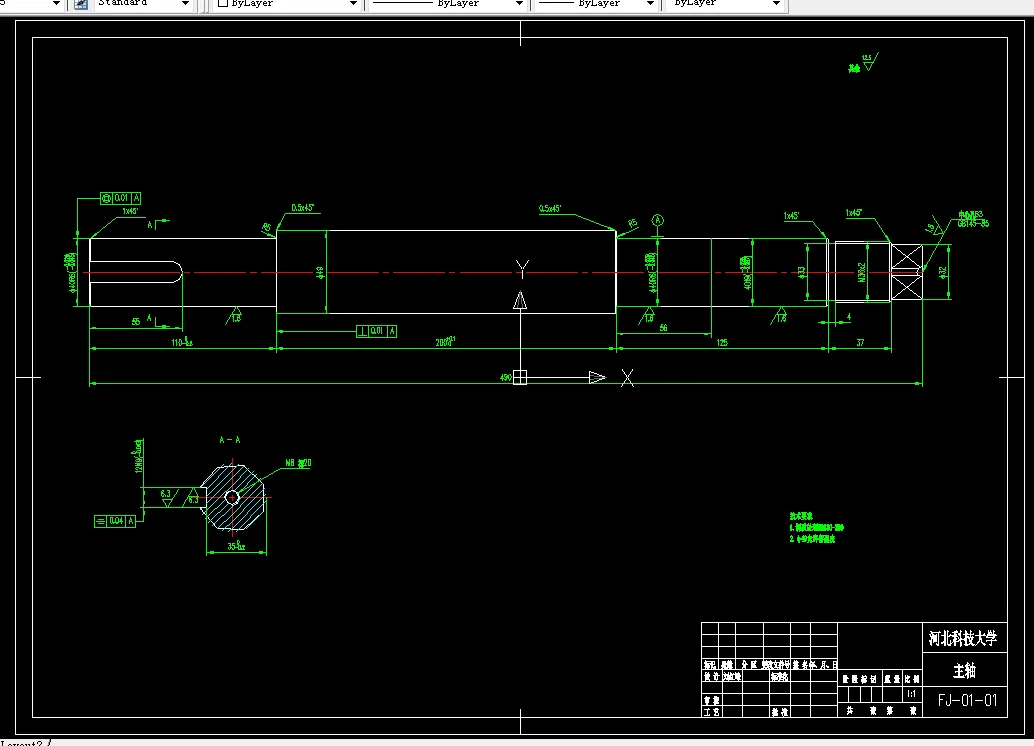Select the φ32 diameter dimension at right end
This screenshot has width=1034, height=746.
click(942, 272)
